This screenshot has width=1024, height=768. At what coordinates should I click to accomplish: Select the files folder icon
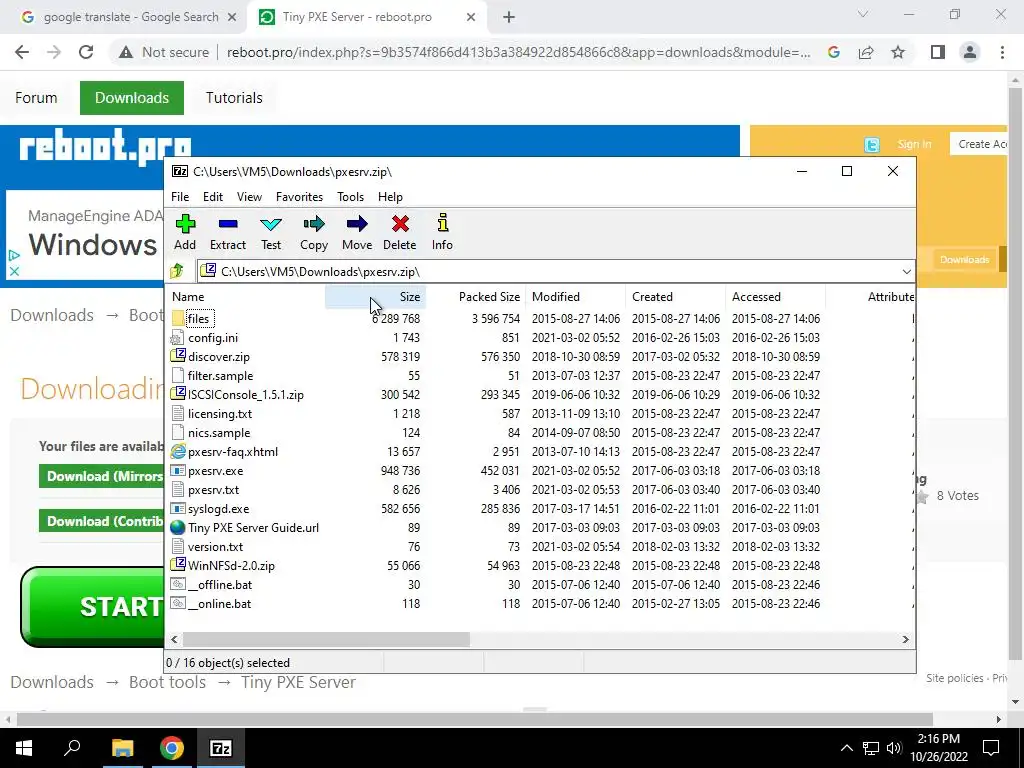[178, 319]
